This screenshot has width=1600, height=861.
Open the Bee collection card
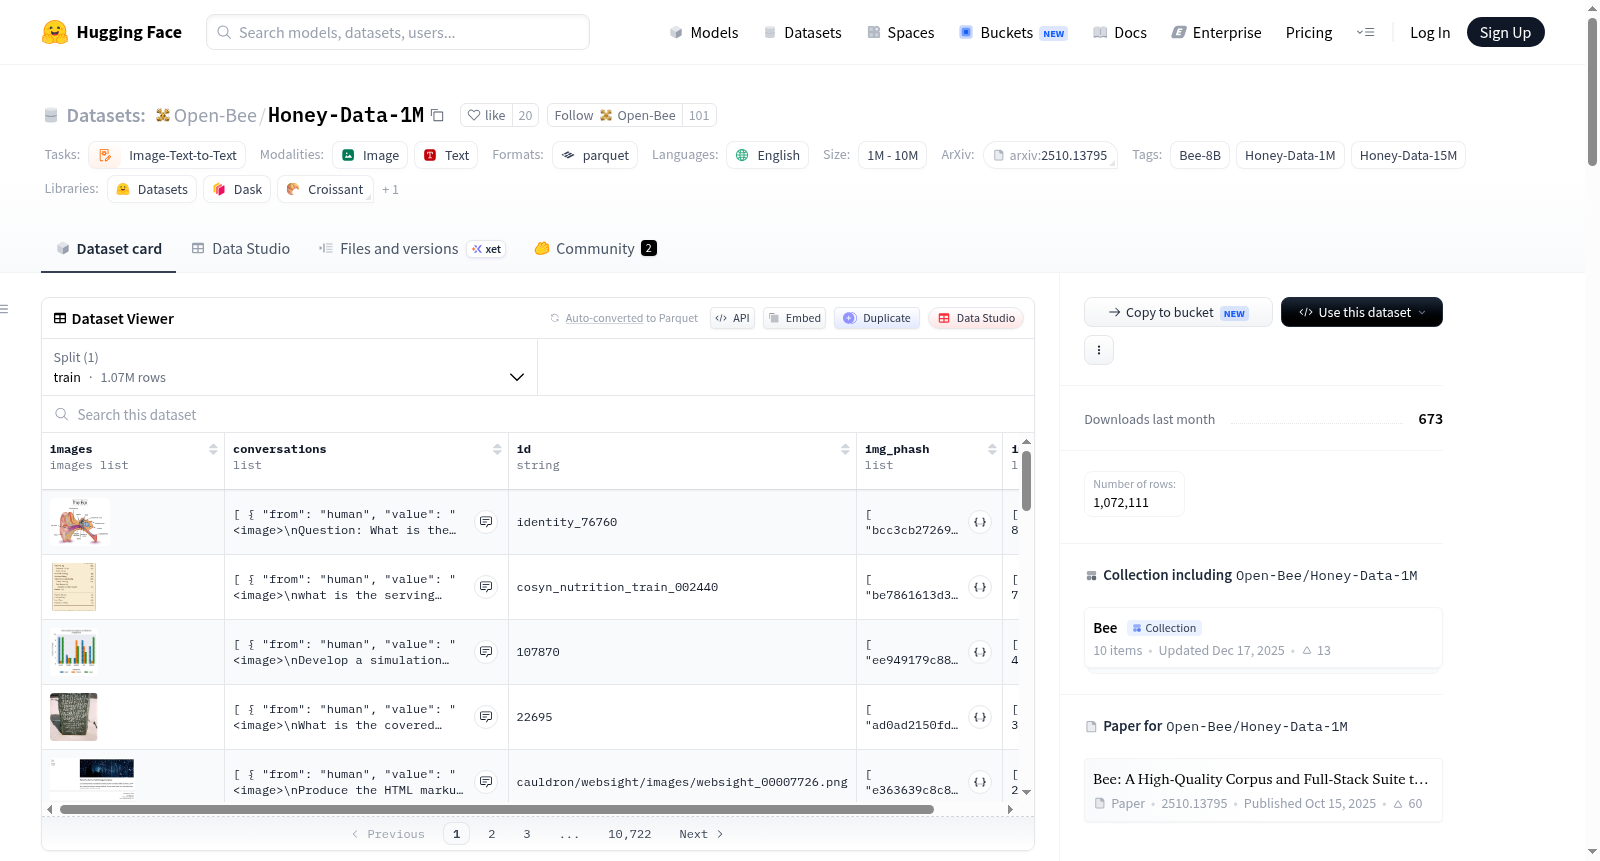1263,638
